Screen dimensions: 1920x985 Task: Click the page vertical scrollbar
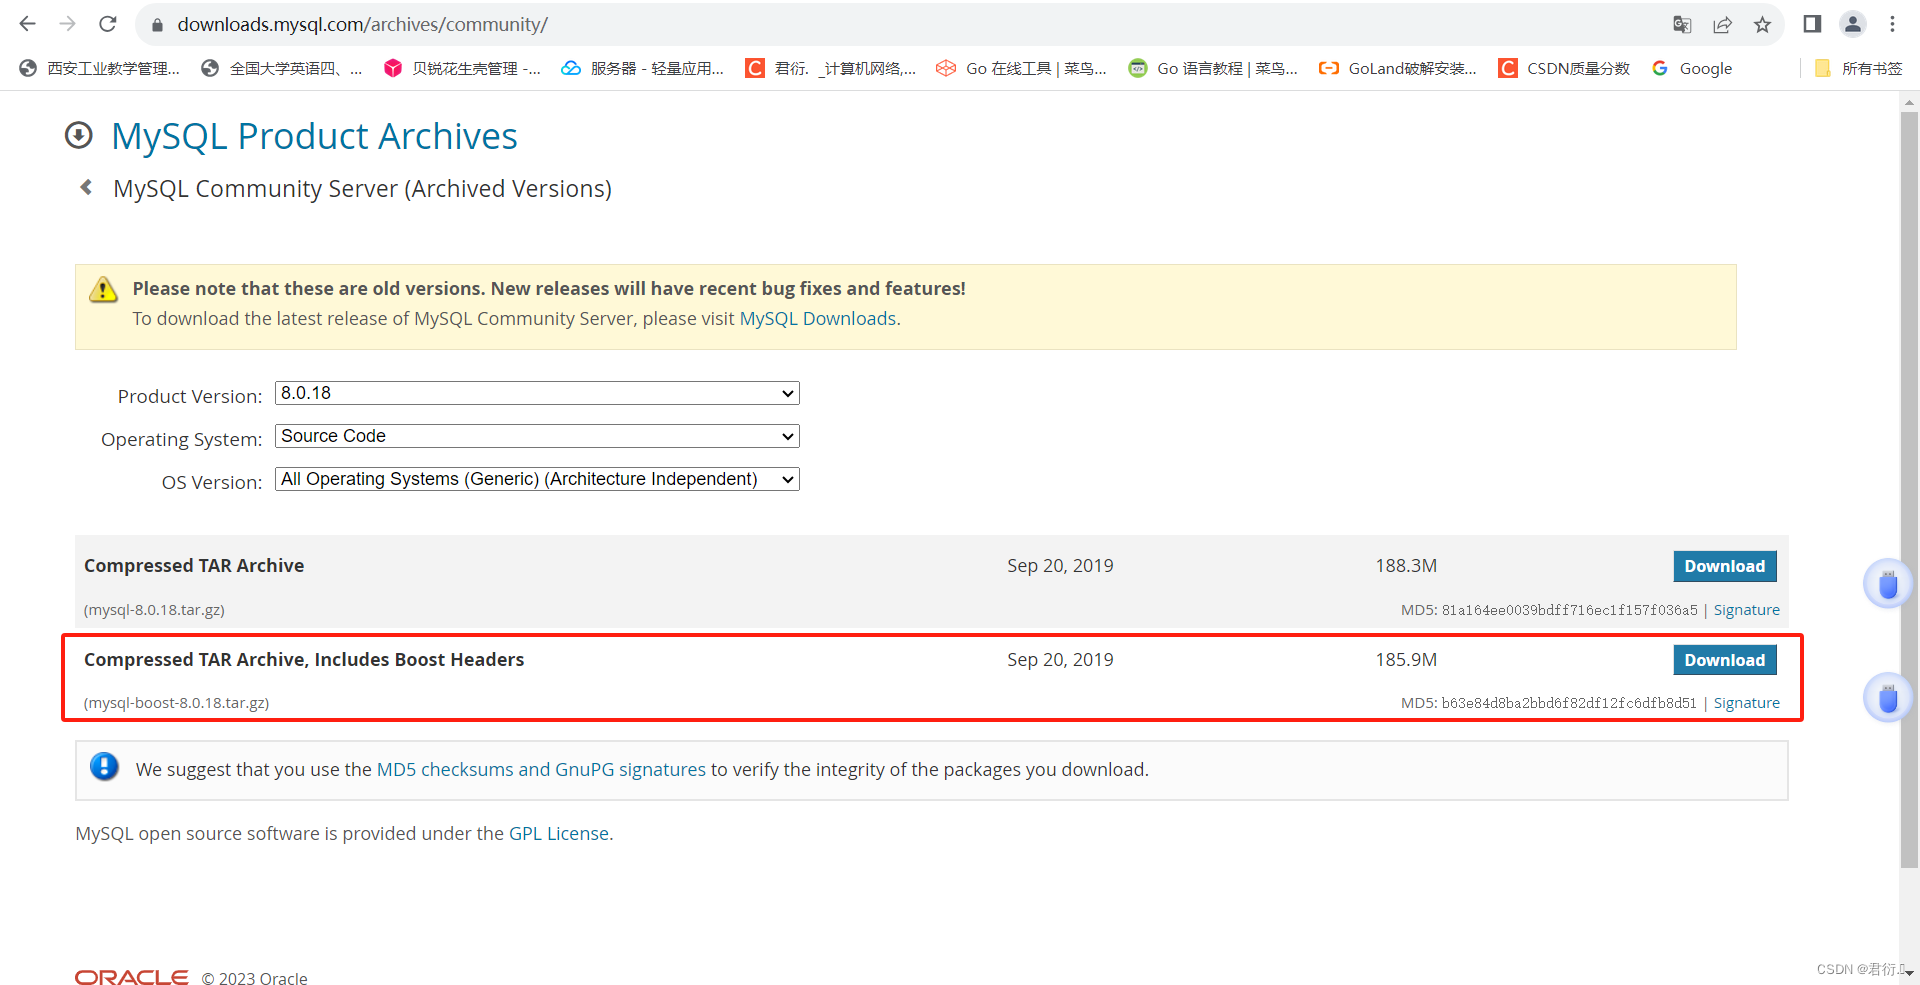(x=1909, y=490)
